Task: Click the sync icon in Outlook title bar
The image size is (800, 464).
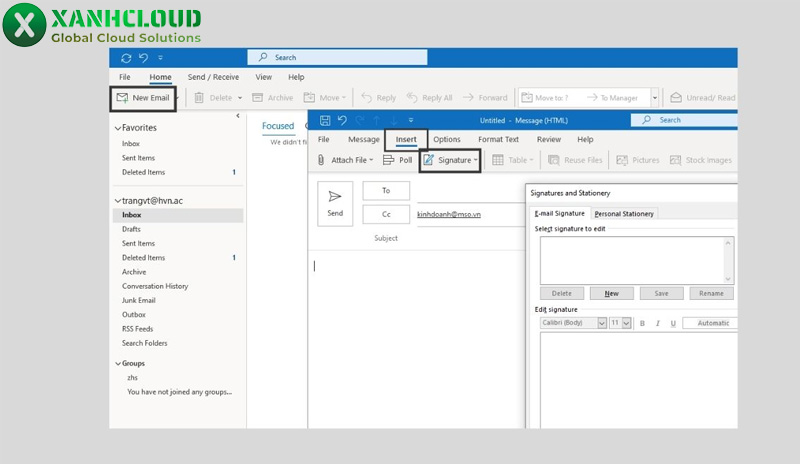Action: tap(126, 58)
